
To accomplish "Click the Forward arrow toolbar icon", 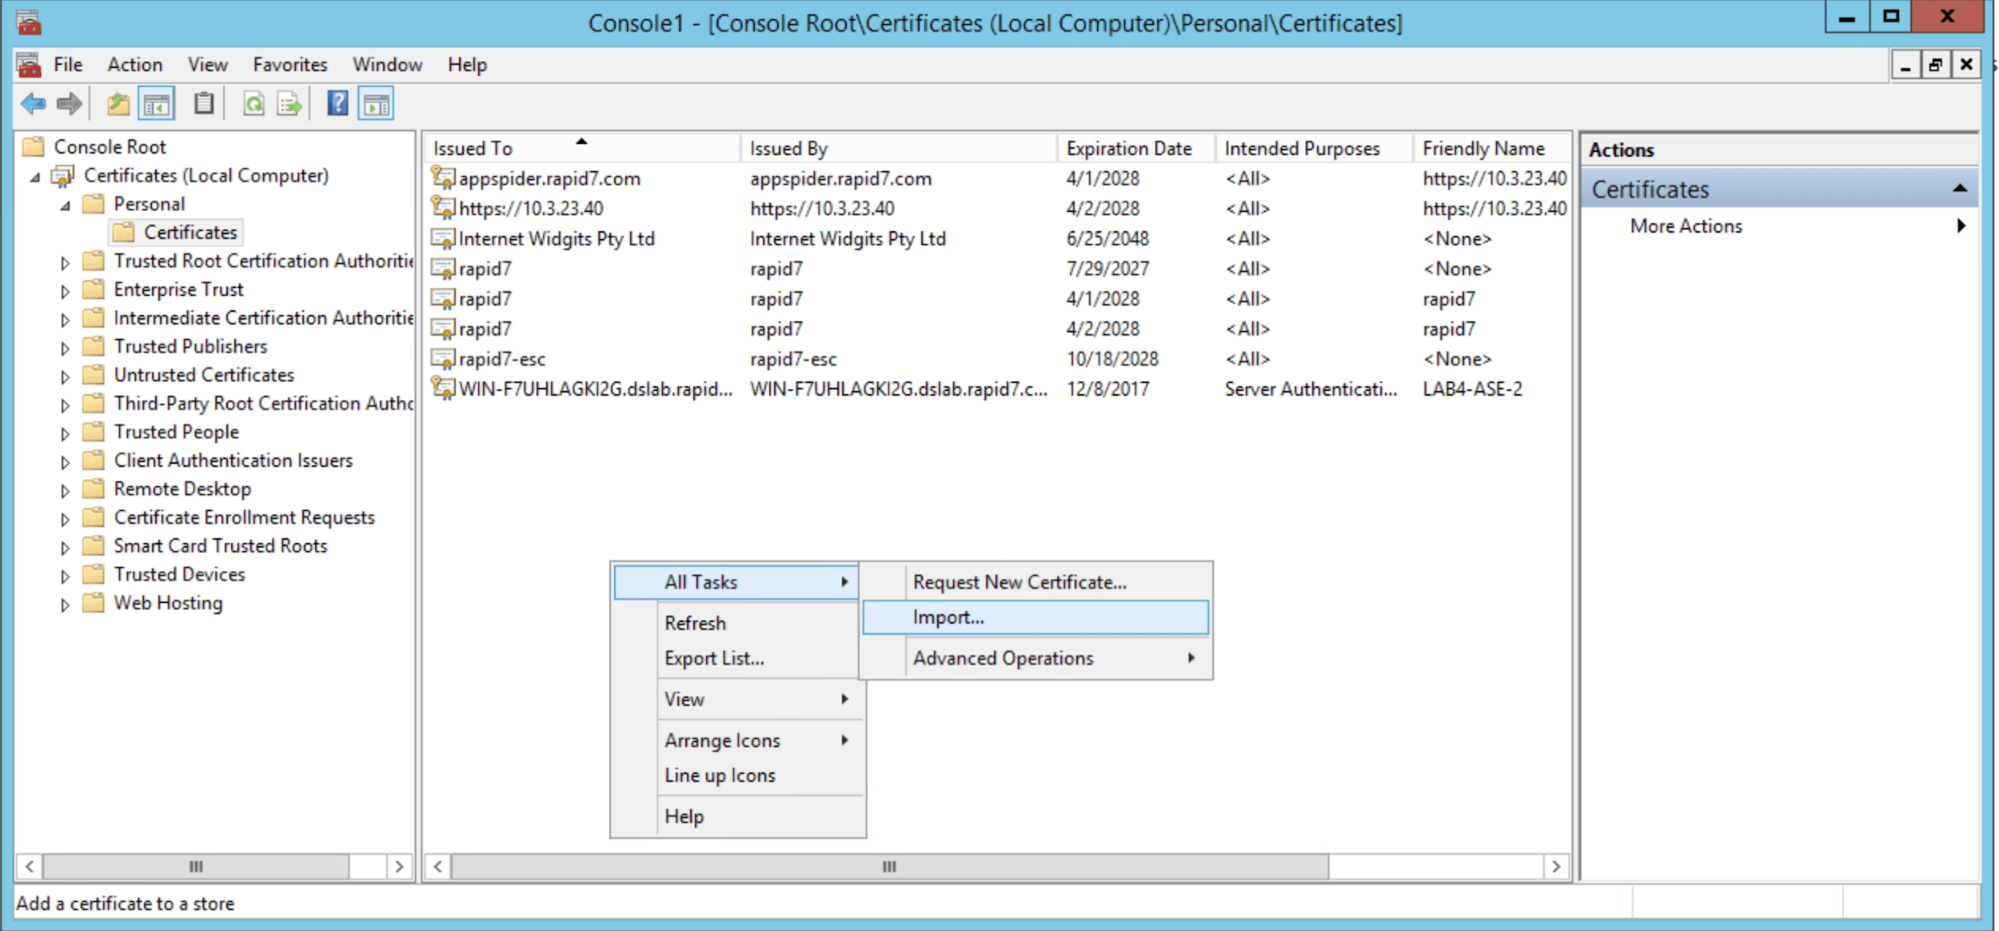I will click(x=69, y=104).
